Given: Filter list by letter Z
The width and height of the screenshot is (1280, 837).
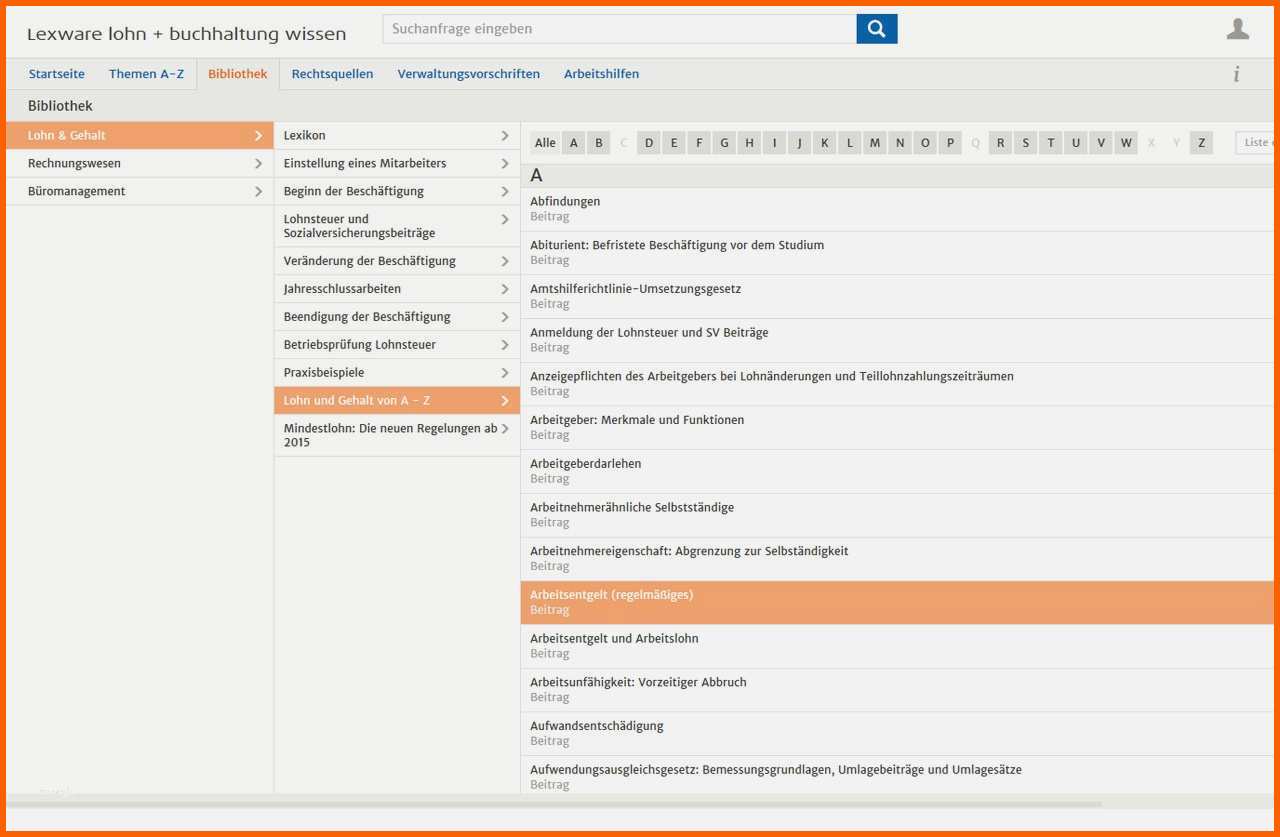Looking at the screenshot, I should 1201,143.
